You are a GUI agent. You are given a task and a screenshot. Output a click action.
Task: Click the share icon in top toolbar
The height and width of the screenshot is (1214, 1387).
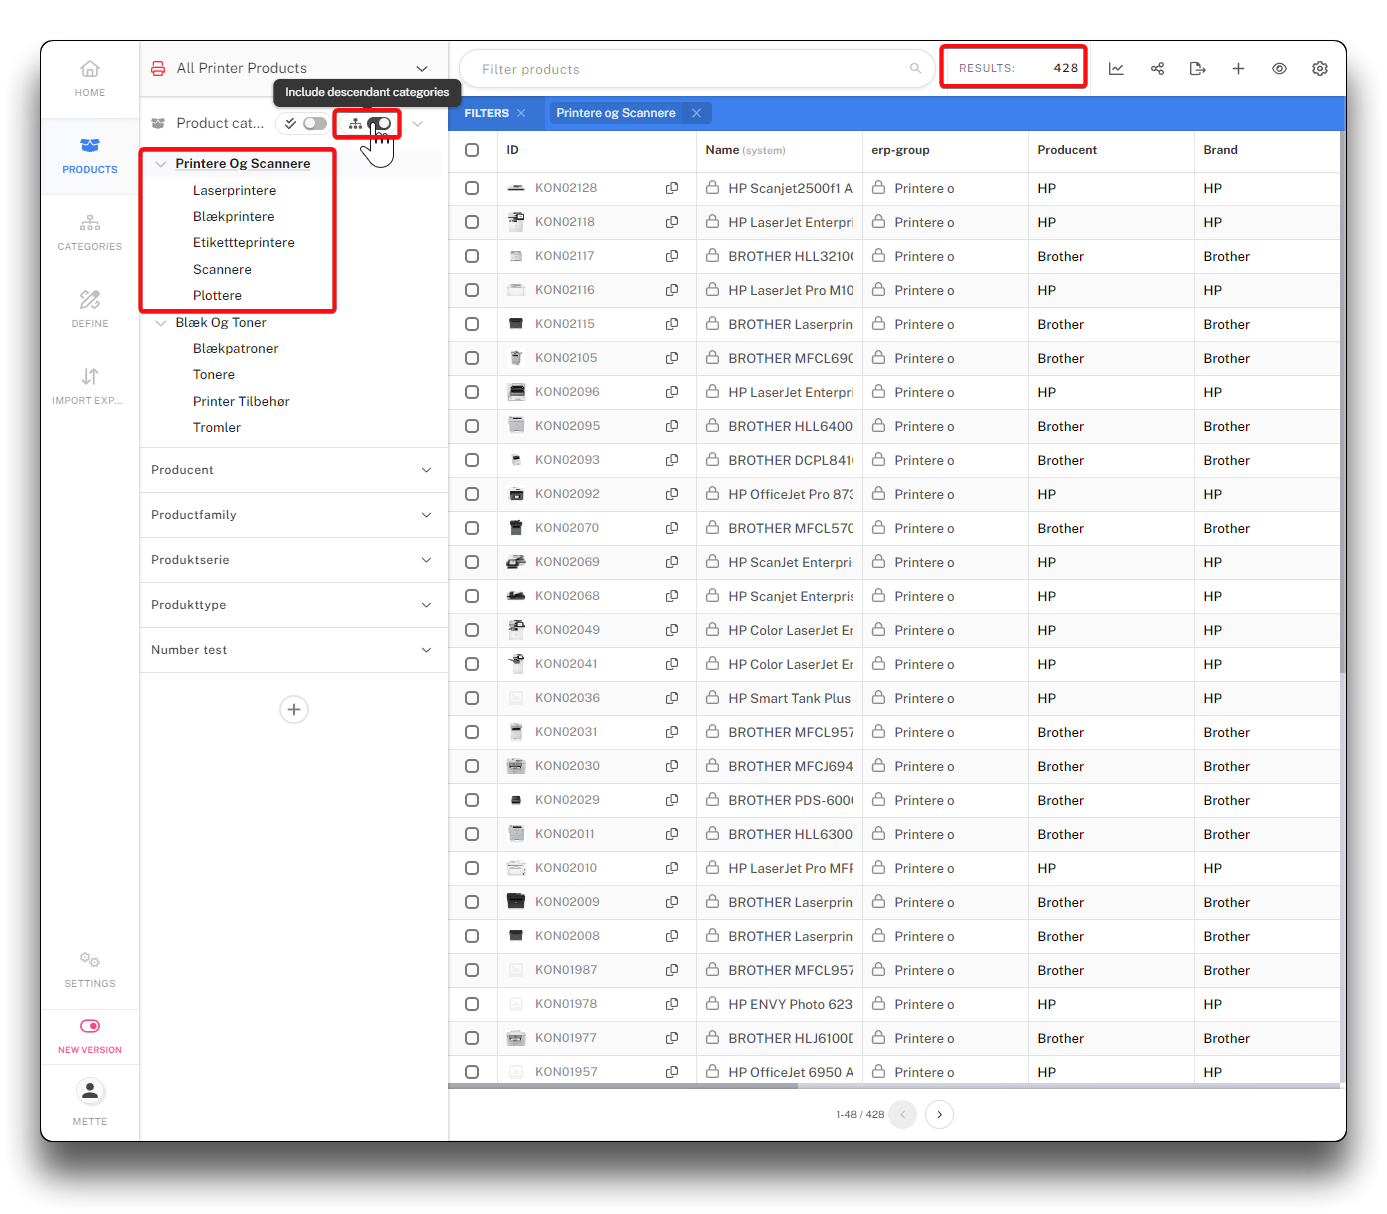pyautogui.click(x=1157, y=69)
